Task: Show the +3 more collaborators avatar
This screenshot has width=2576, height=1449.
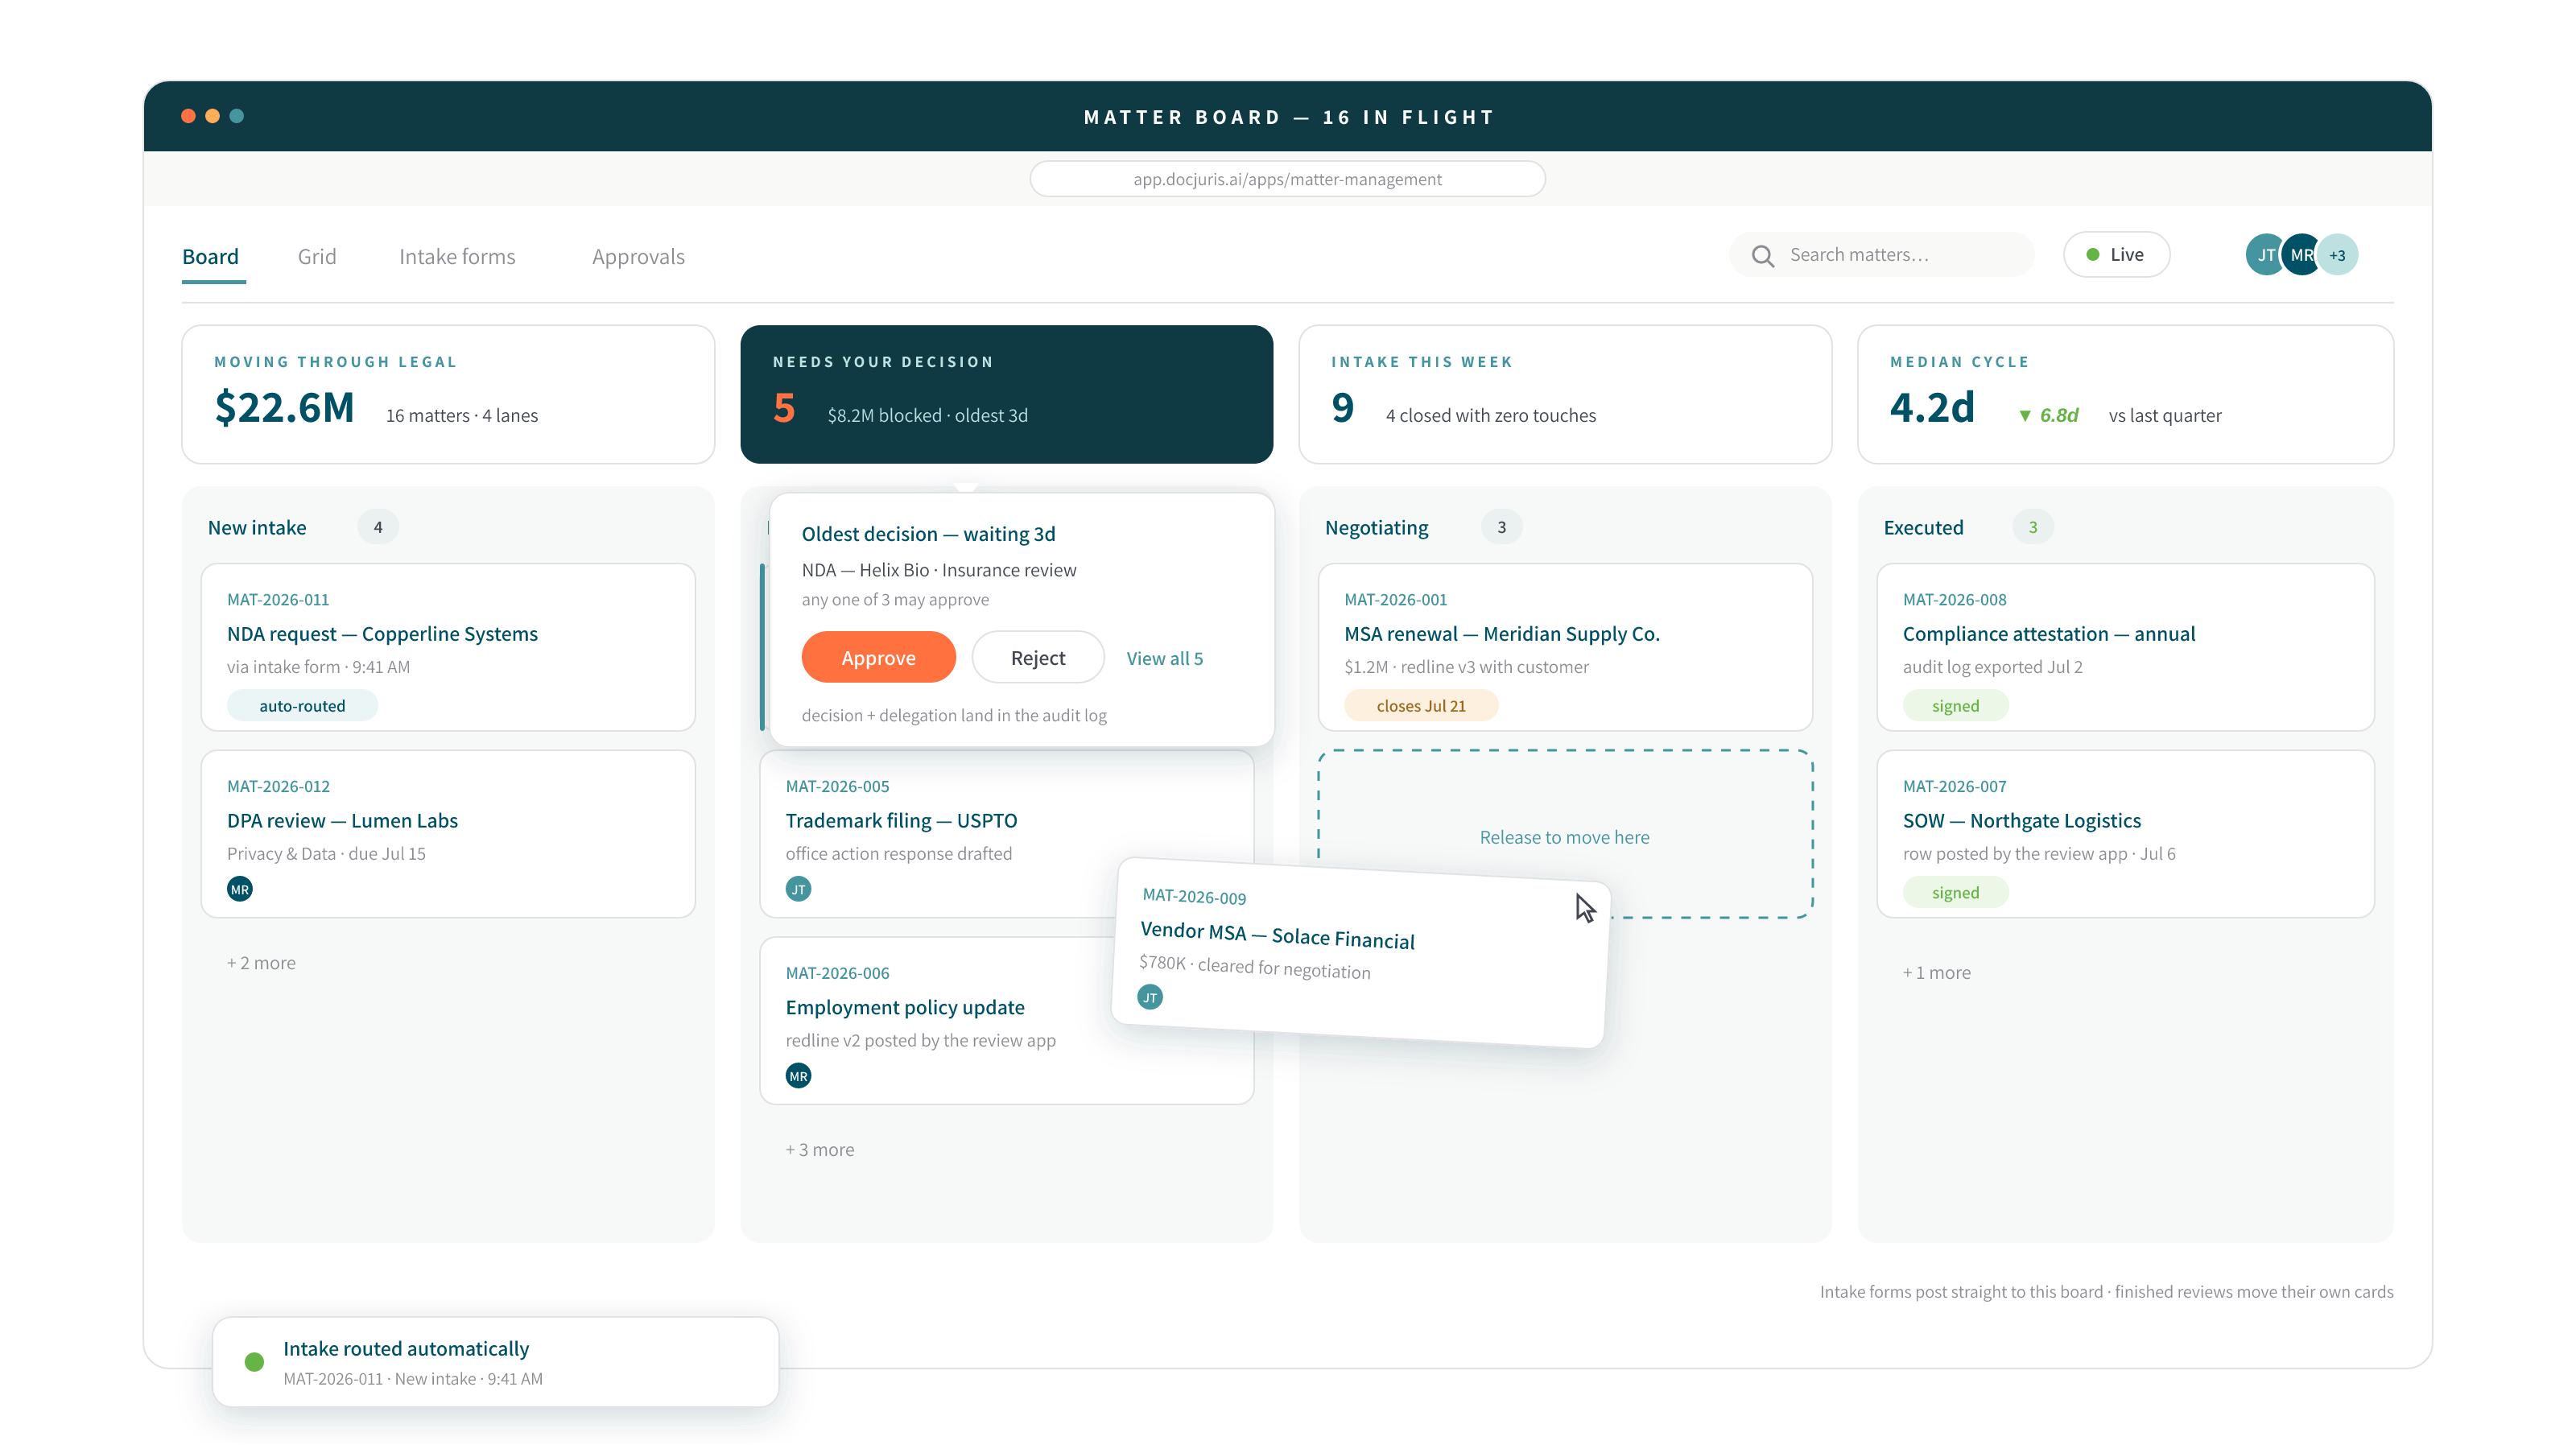Action: 2337,255
